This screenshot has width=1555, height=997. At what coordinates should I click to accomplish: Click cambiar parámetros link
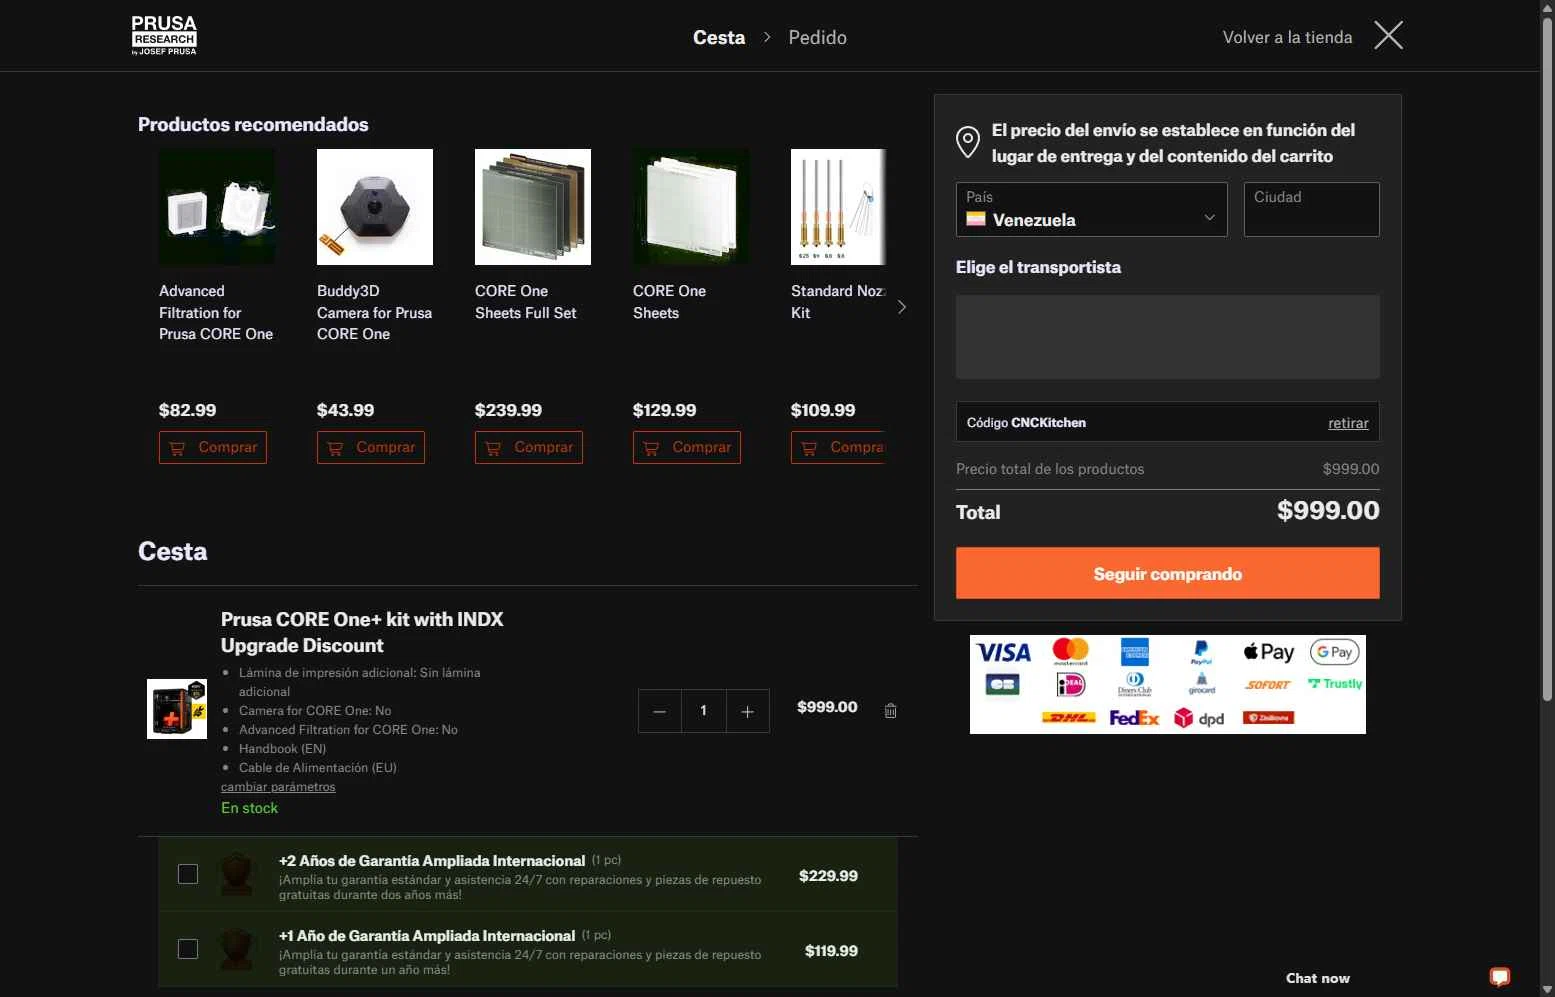click(278, 787)
